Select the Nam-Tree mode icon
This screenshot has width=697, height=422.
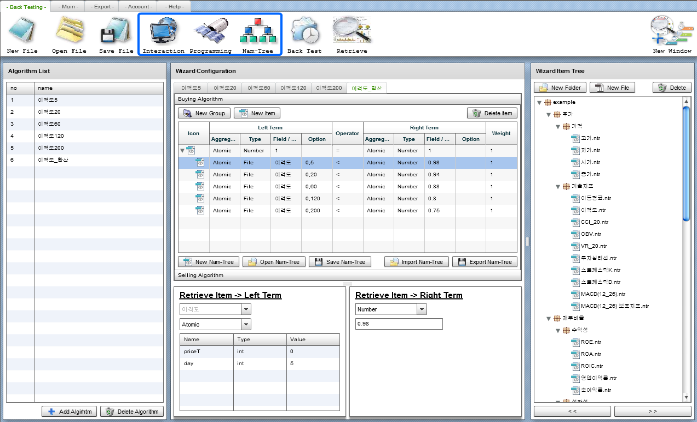[258, 32]
